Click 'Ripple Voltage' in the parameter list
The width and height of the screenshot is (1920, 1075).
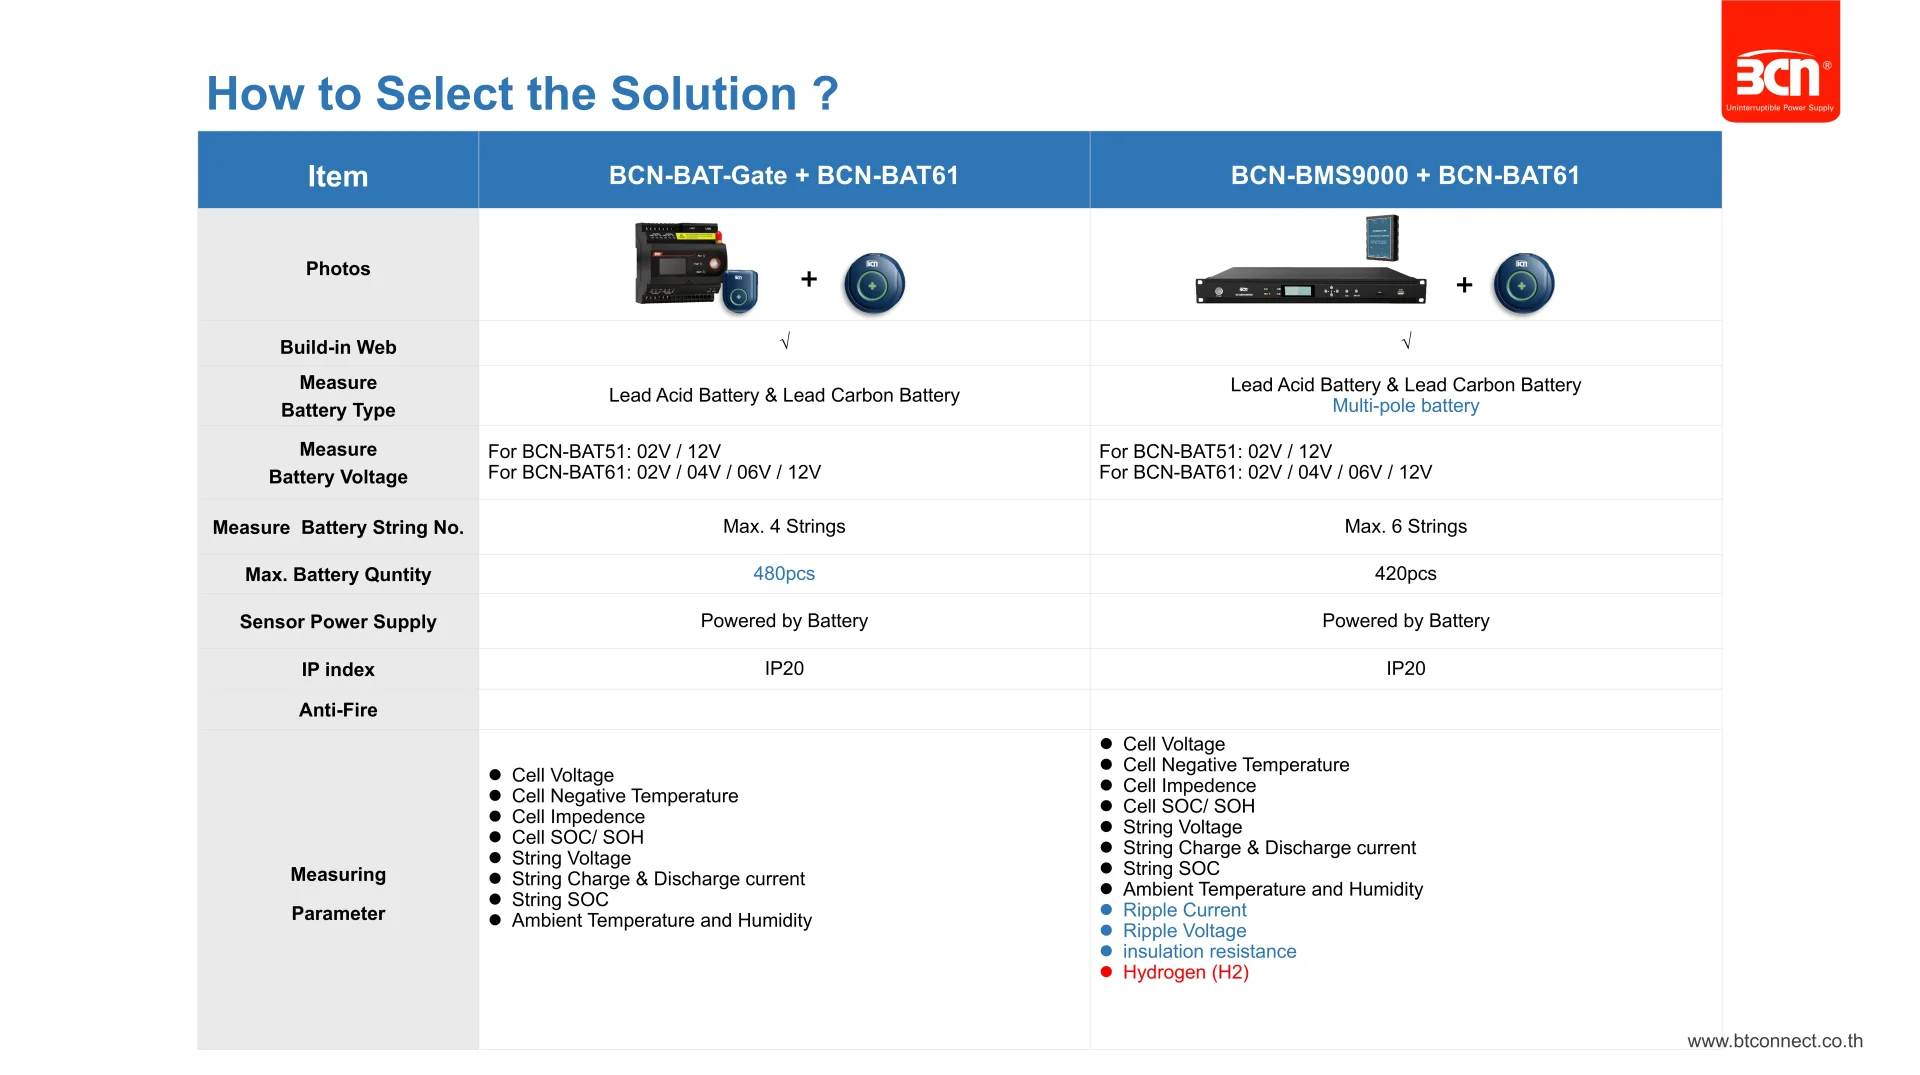click(x=1184, y=931)
